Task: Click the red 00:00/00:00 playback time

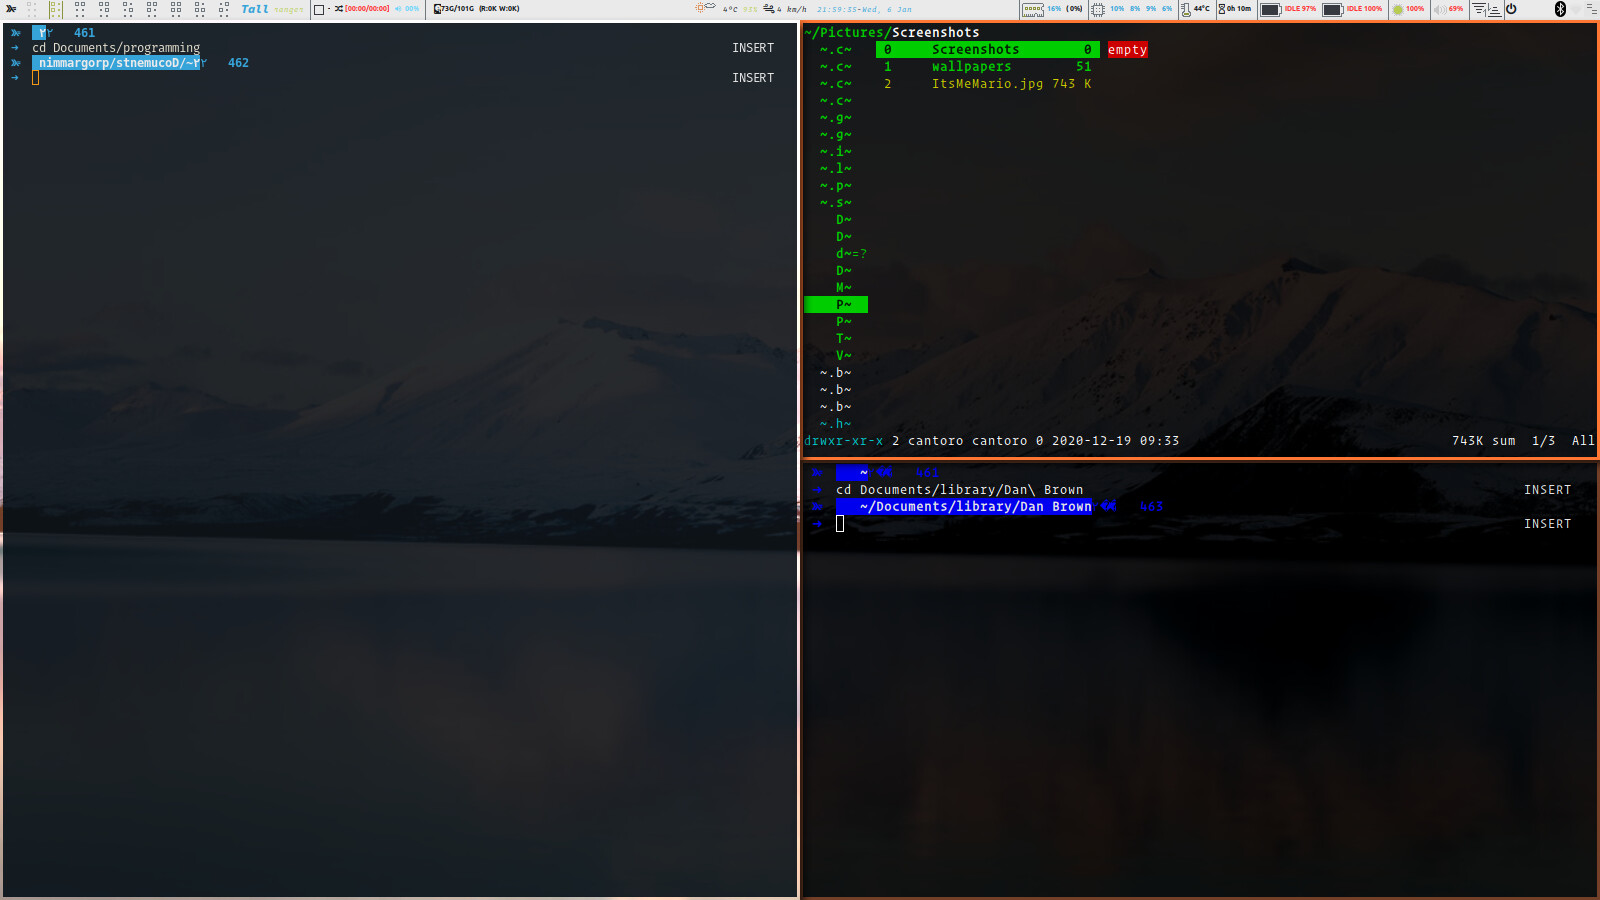Action: pos(367,9)
